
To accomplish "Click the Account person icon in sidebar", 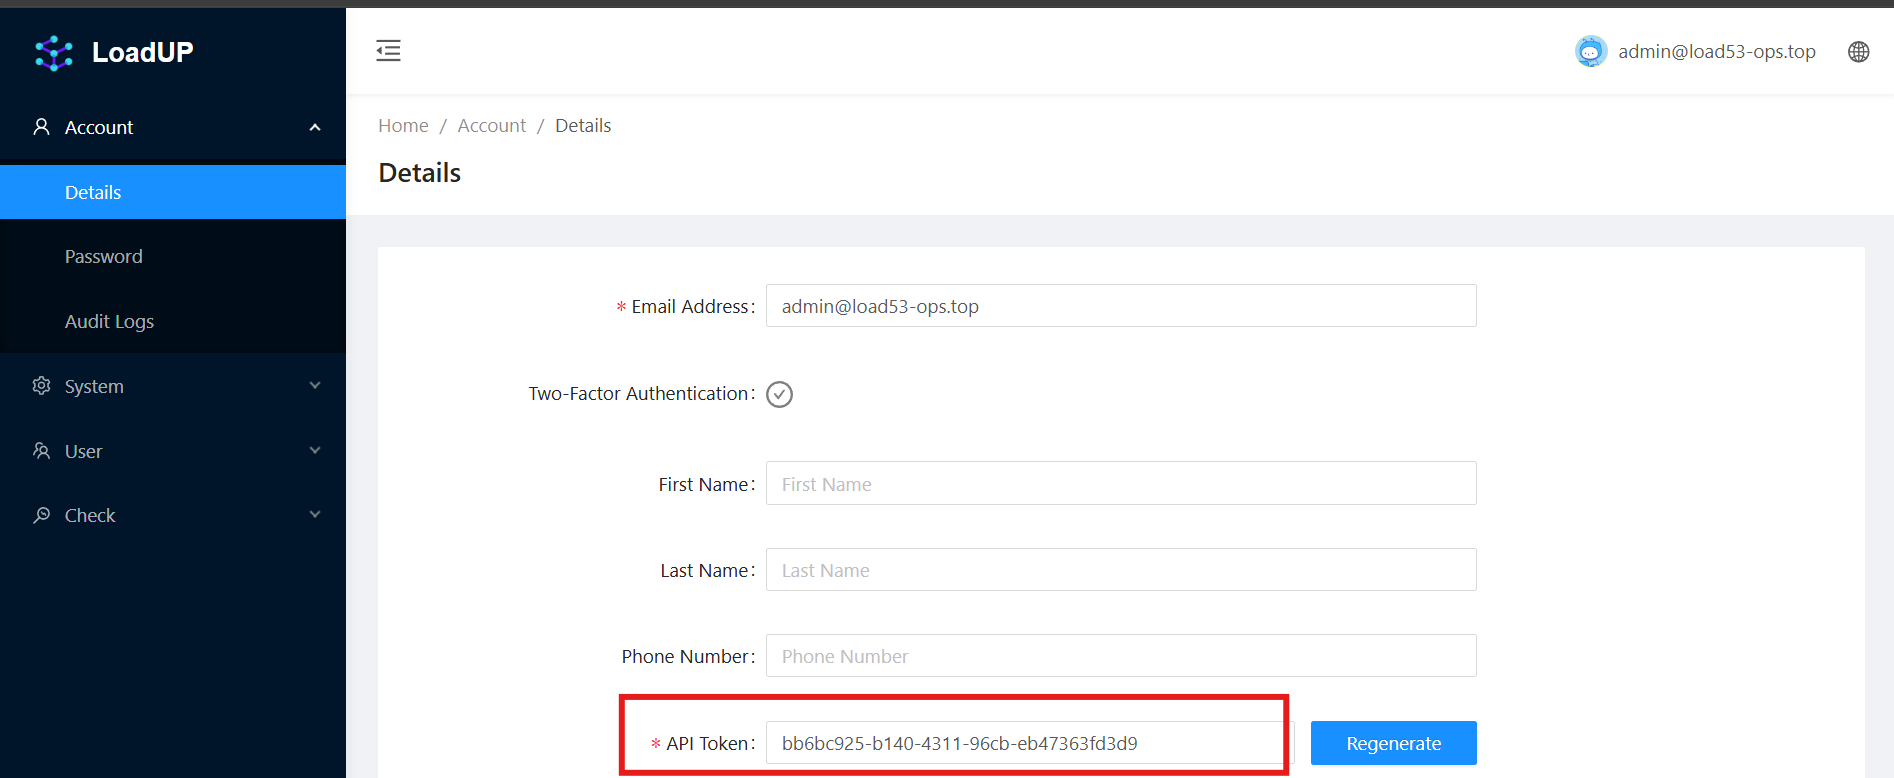I will coord(41,127).
